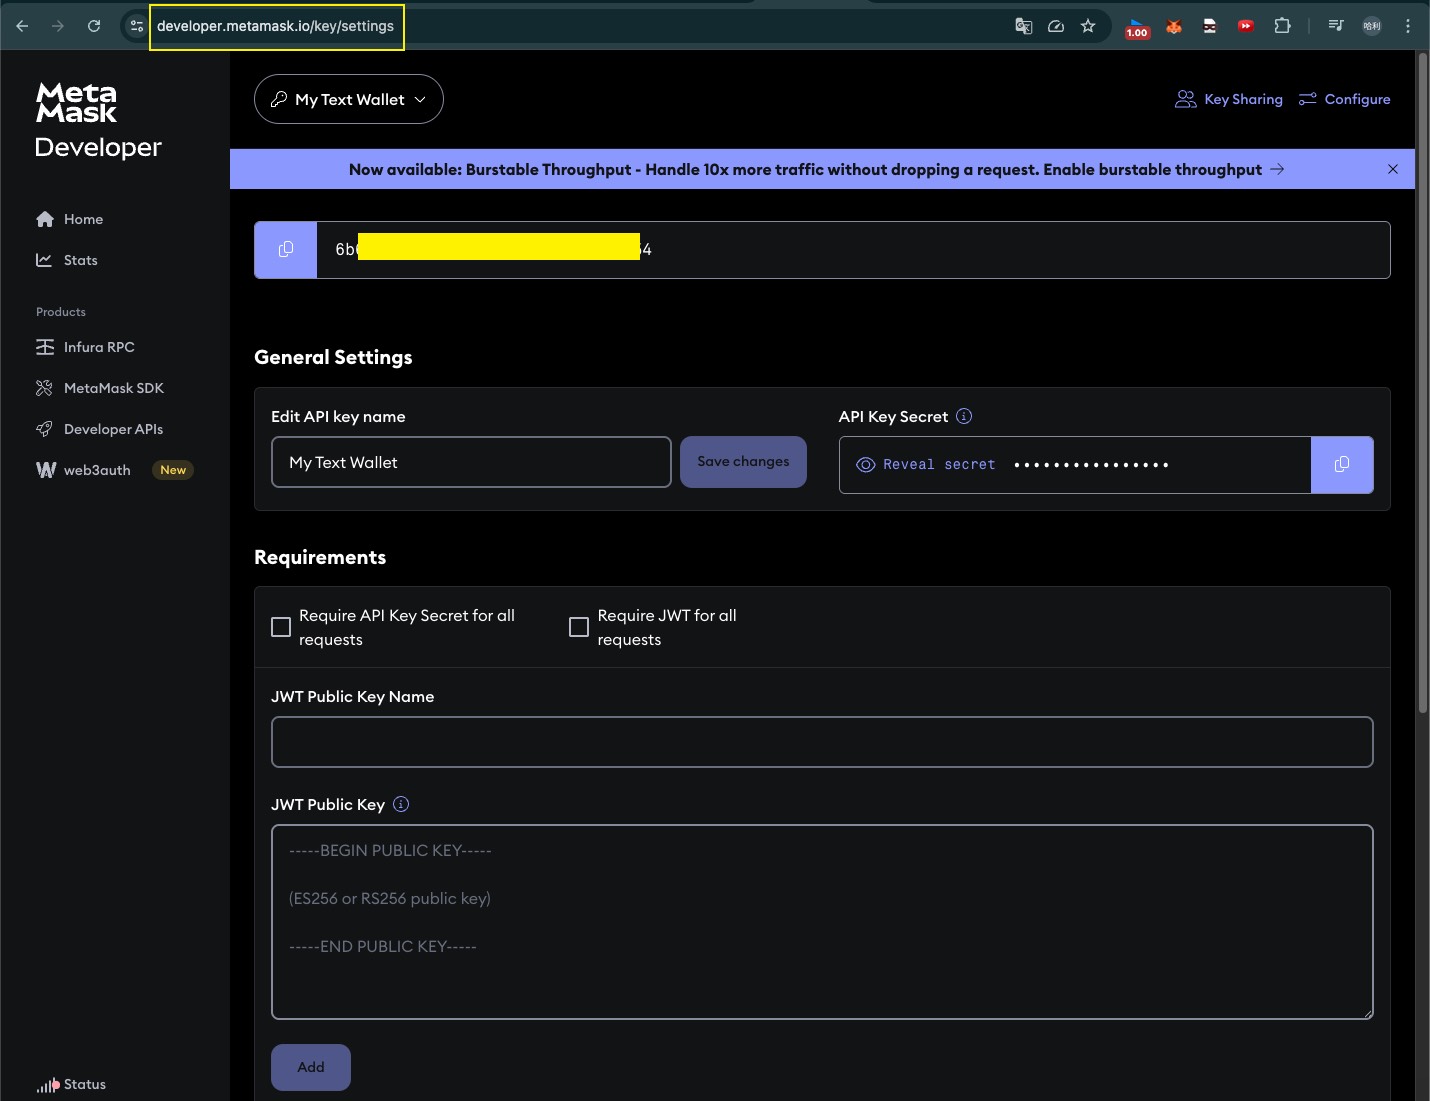Click Enable burstable throughput banner link
Screen dimensions: 1430x1101
pos(1164,169)
